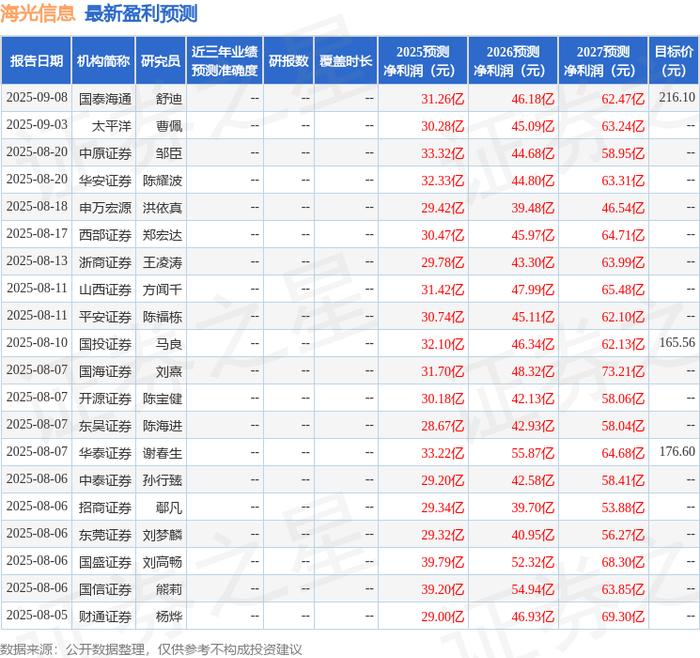
Task: Click the 海光信息 title text
Action: click(x=38, y=13)
